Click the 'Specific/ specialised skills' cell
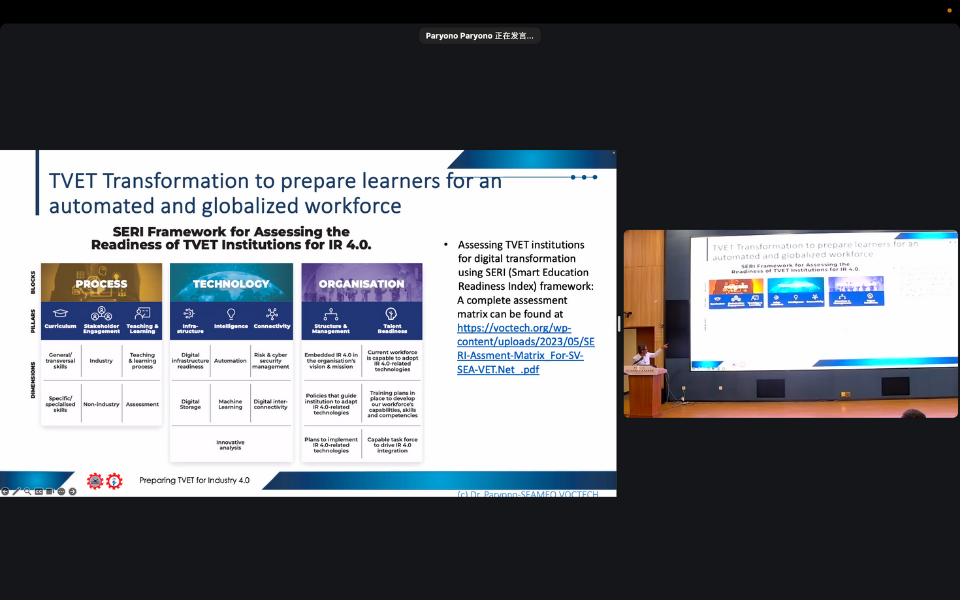 (x=60, y=404)
